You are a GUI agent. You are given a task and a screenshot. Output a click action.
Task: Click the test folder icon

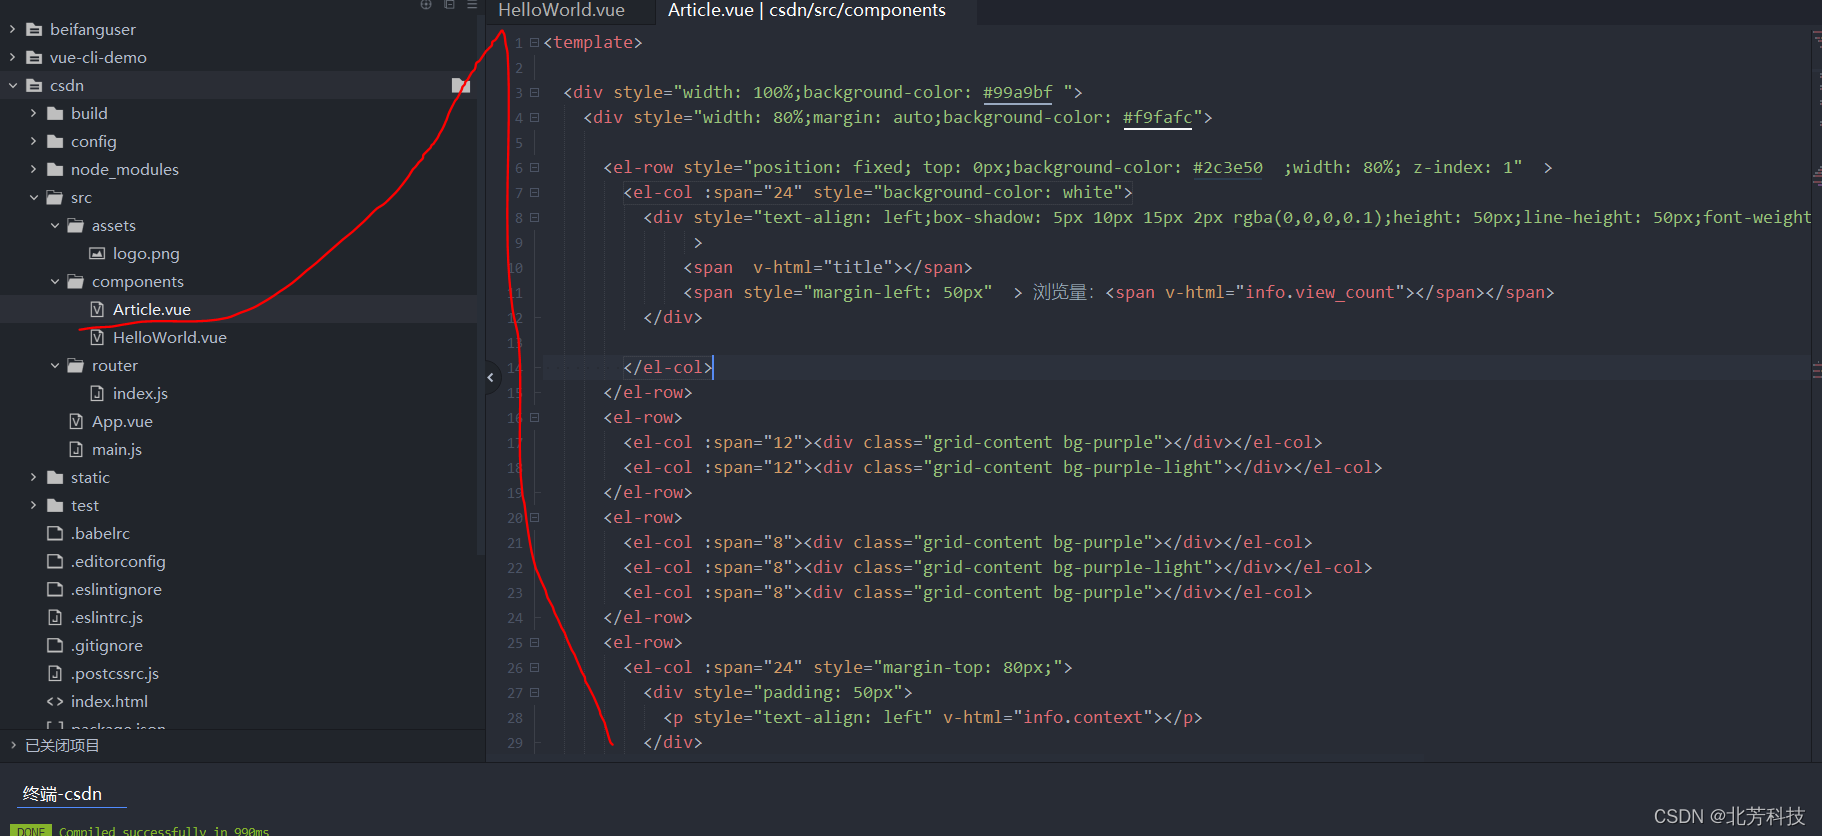pyautogui.click(x=55, y=506)
